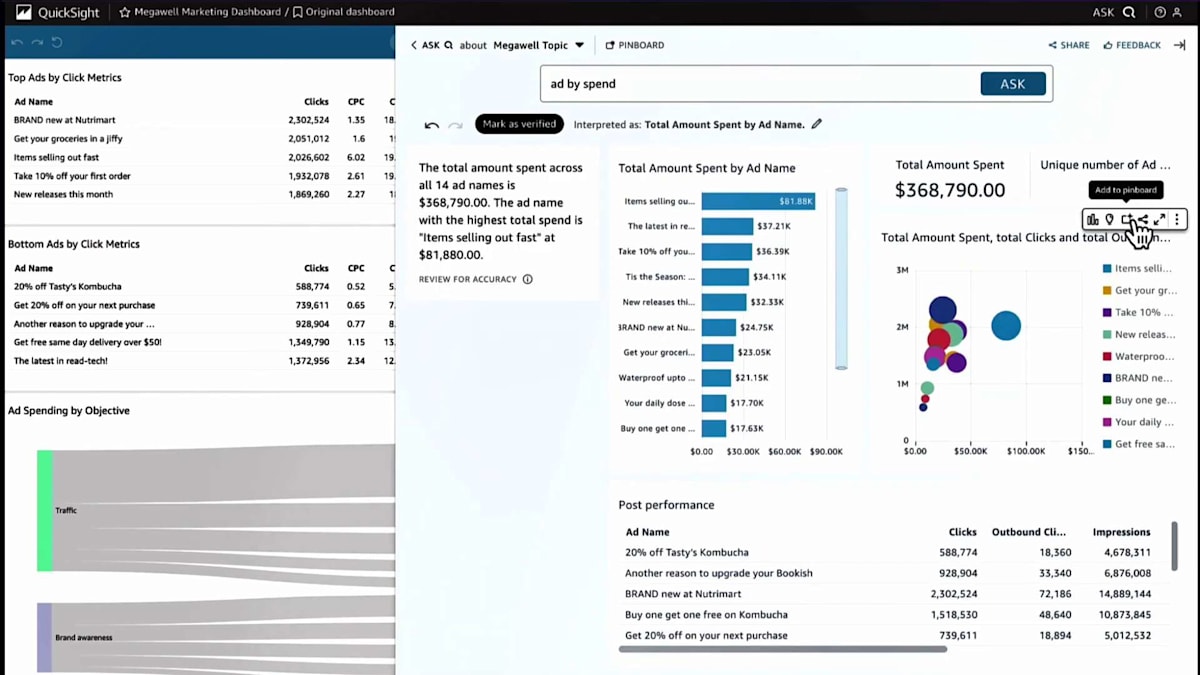
Task: Undo the question in Q panel
Action: click(x=432, y=125)
